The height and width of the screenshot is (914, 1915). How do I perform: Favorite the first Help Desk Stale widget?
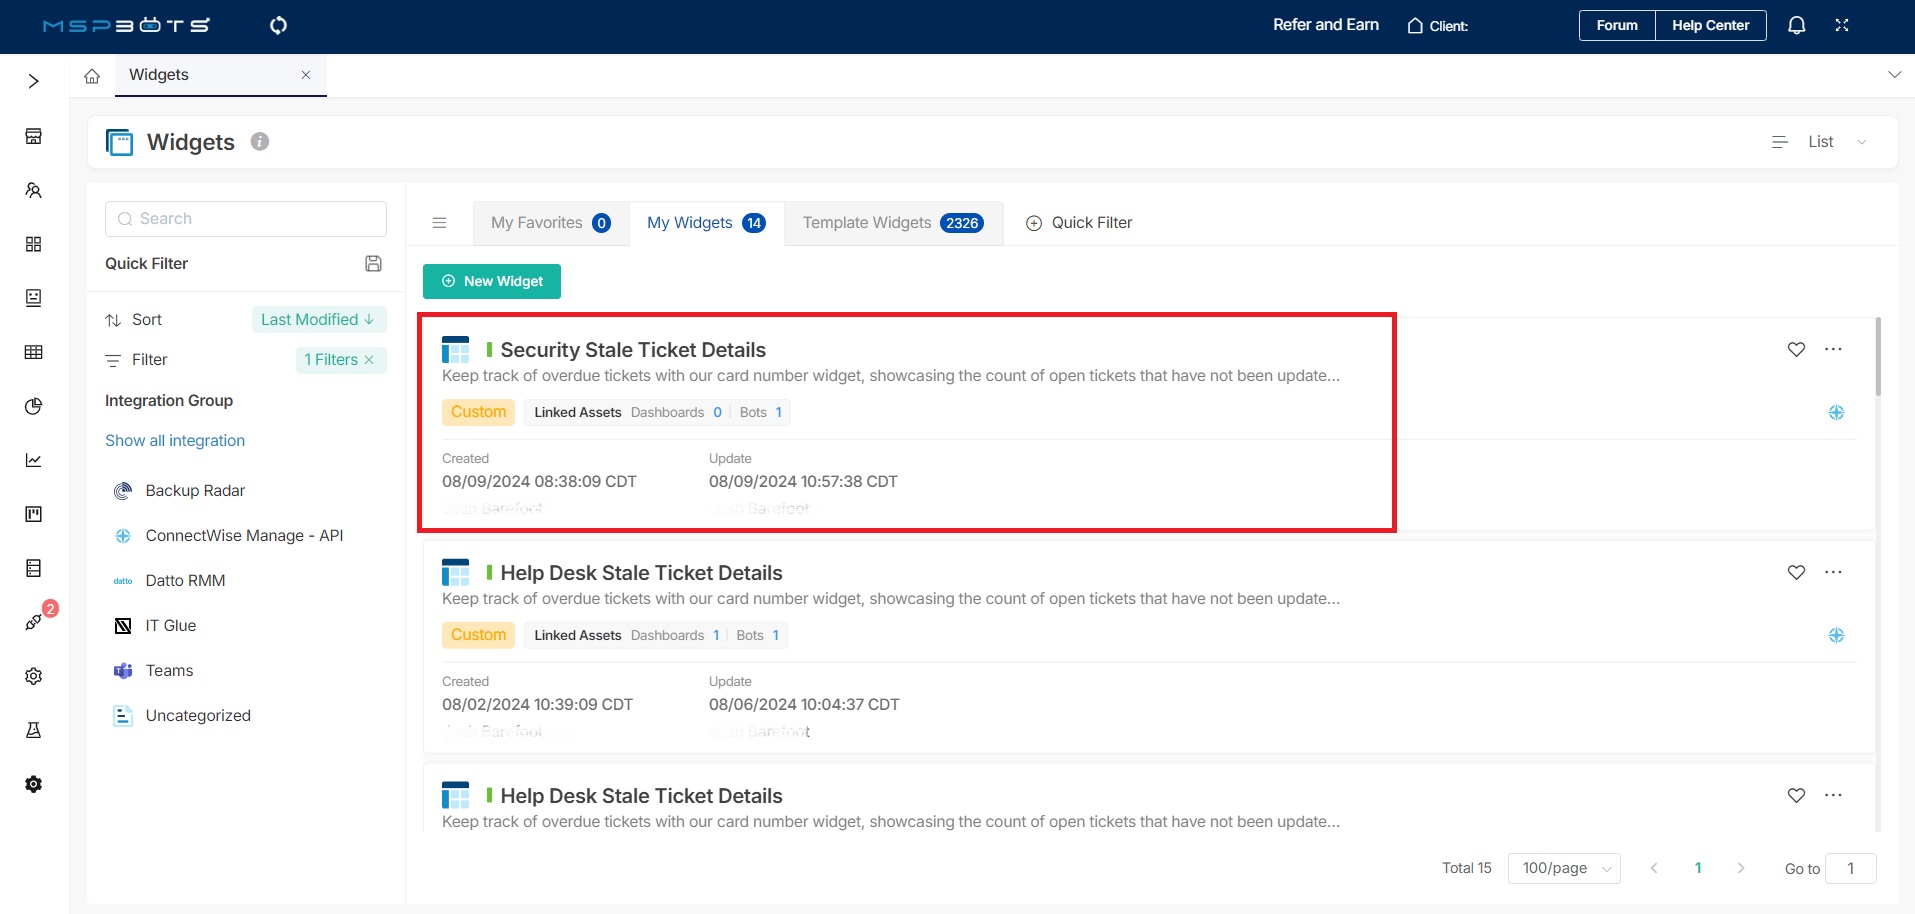pyautogui.click(x=1796, y=572)
